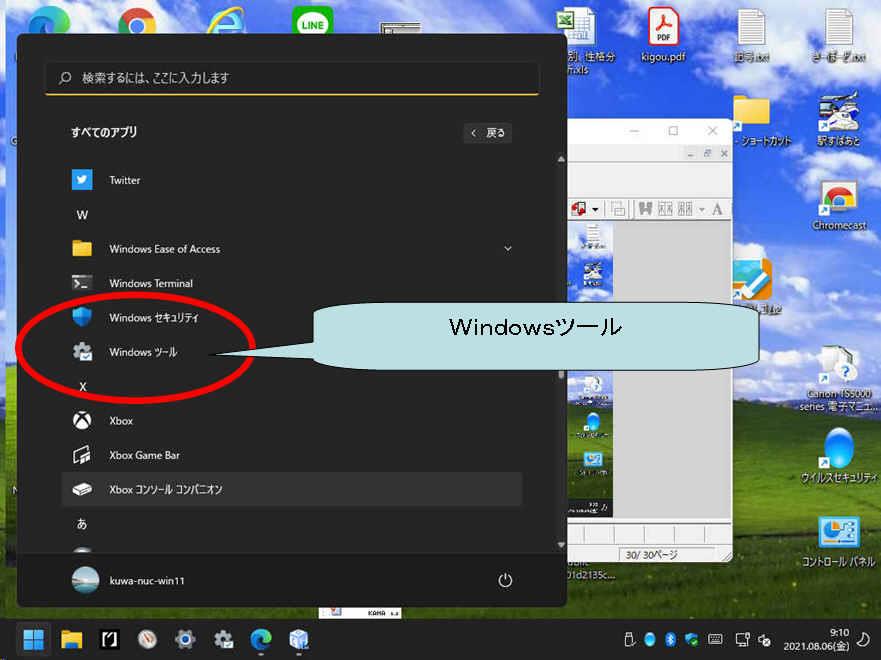This screenshot has height=660, width=881.
Task: Click the 30/ 30ページ status field
Action: 666,554
